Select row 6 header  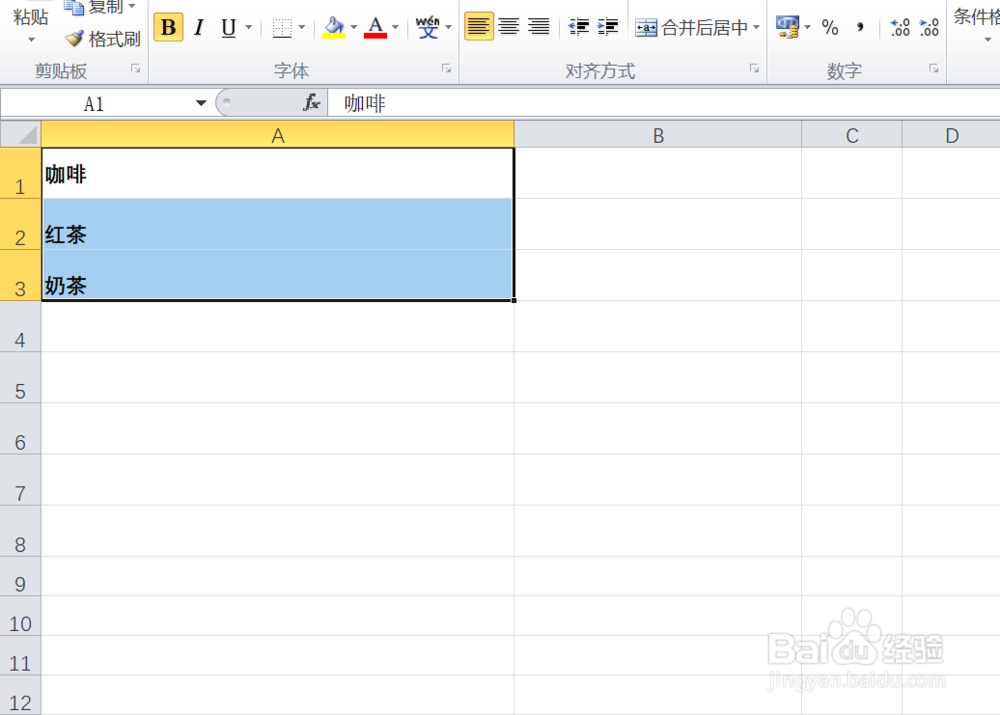(20, 429)
